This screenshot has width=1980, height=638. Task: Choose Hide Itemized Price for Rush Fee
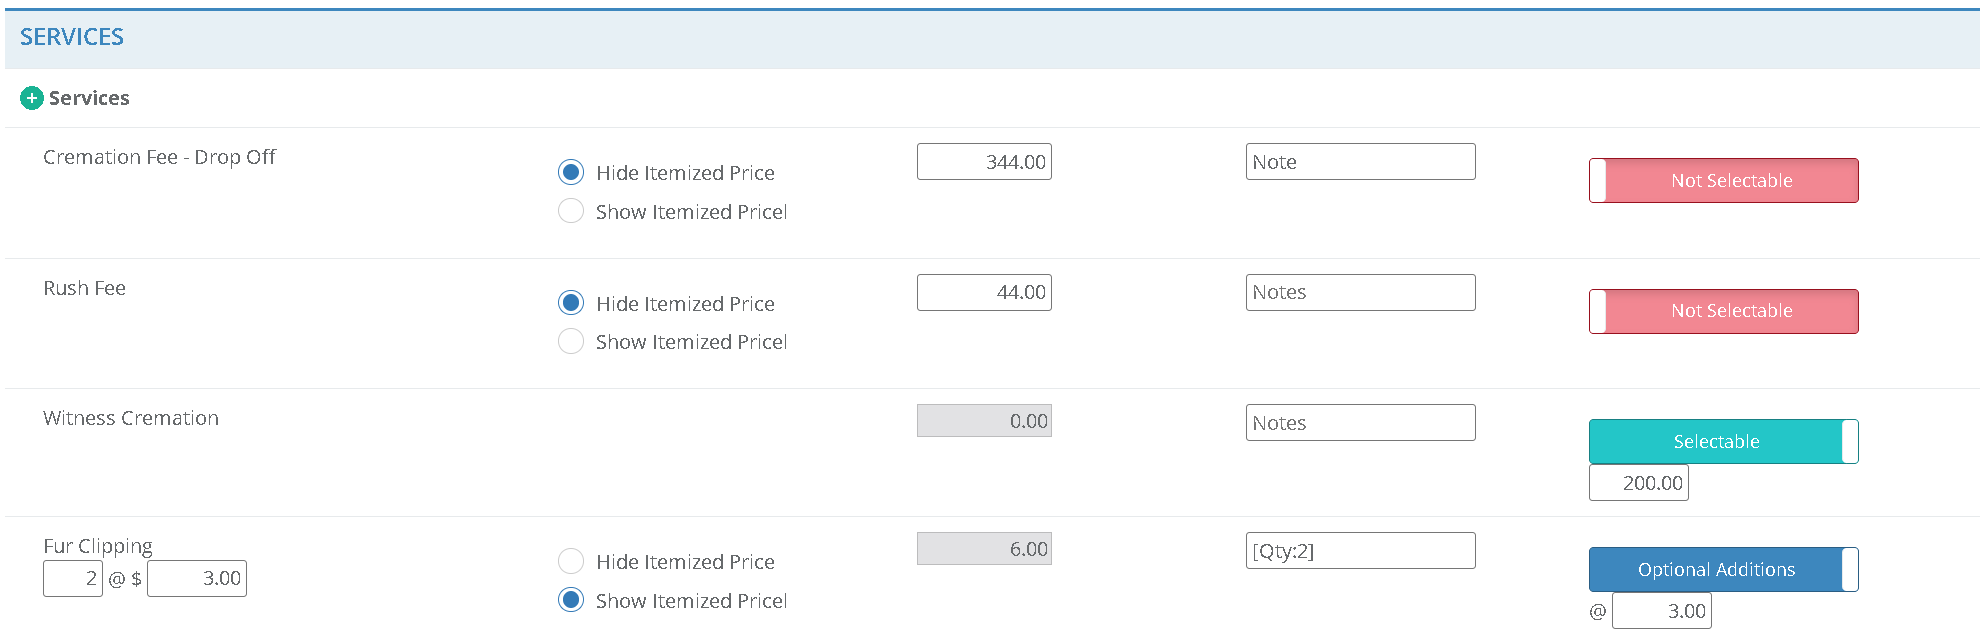[x=571, y=303]
